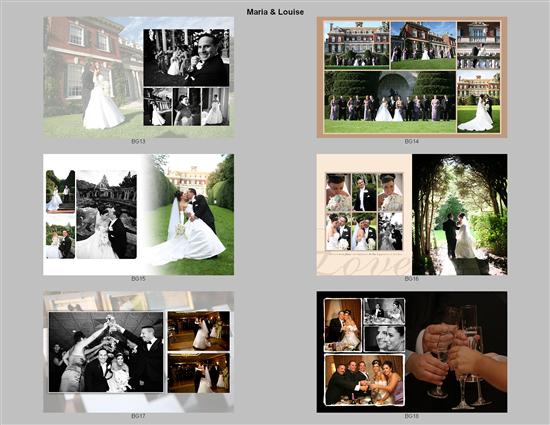This screenshot has height=425, width=550.
Task: Open the BG17 album page thumbnail
Action: [139, 352]
